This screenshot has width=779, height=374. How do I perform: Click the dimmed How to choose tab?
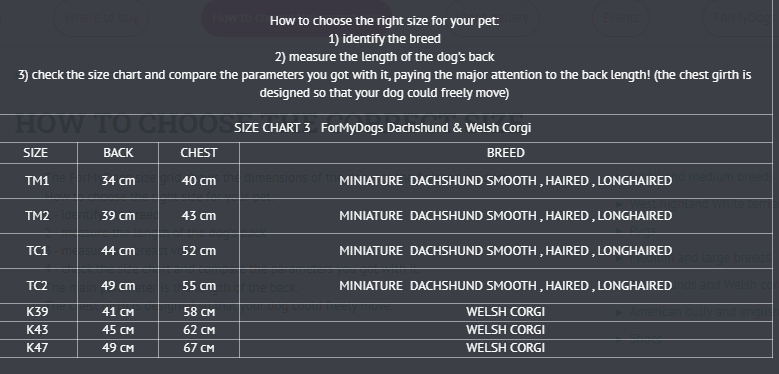pyautogui.click(x=297, y=18)
